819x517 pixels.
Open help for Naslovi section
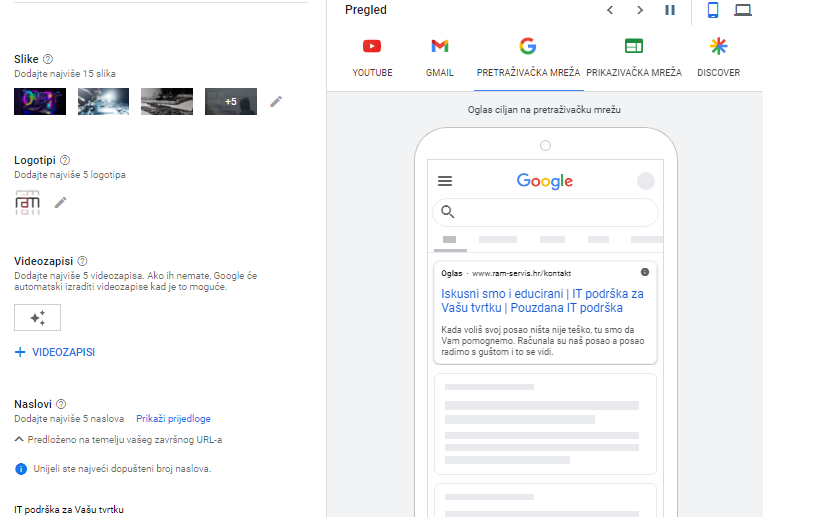pos(61,404)
